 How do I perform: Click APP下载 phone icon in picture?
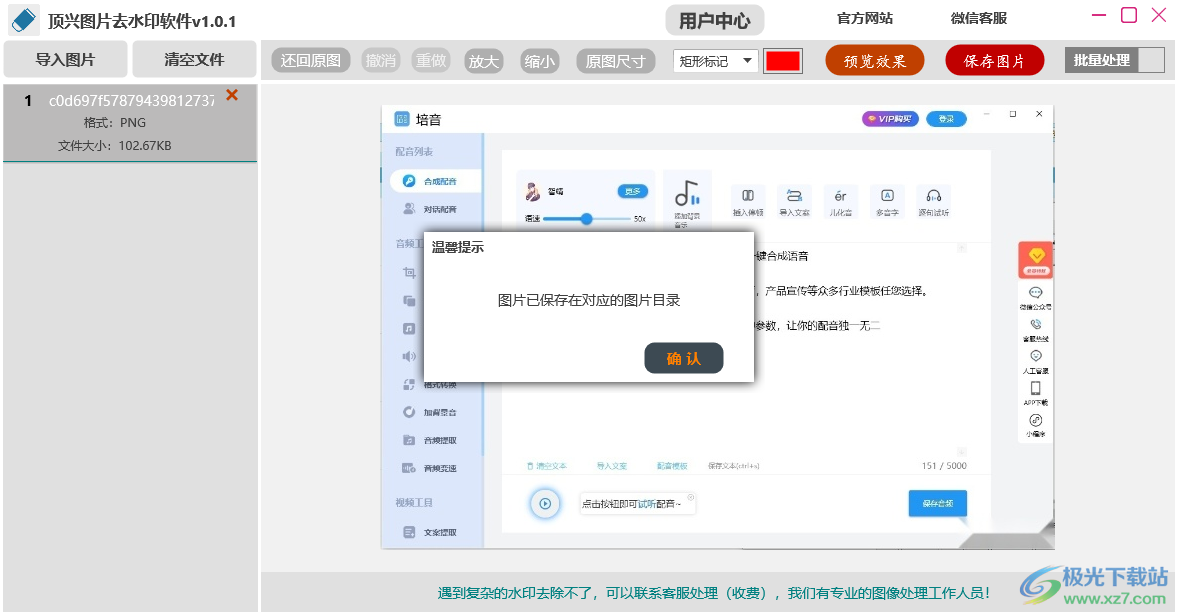[1035, 388]
